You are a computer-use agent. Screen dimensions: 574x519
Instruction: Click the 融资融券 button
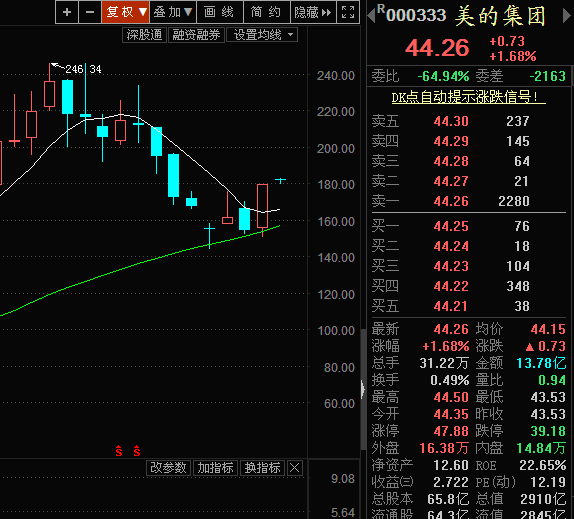point(196,35)
